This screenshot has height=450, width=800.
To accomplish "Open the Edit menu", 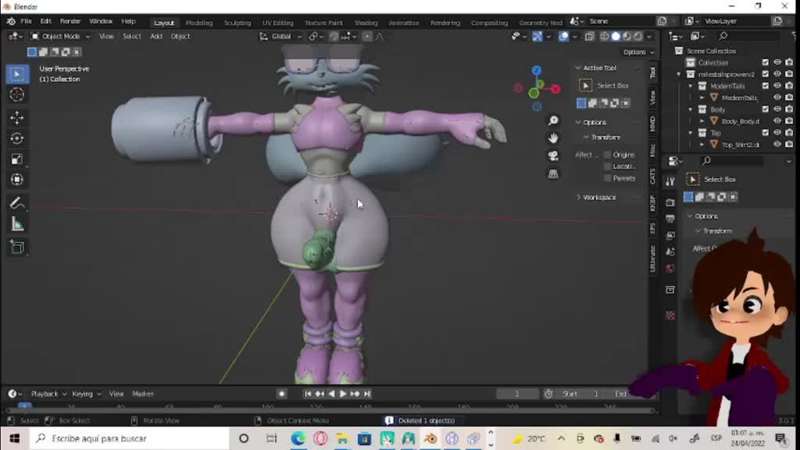I will click(46, 21).
